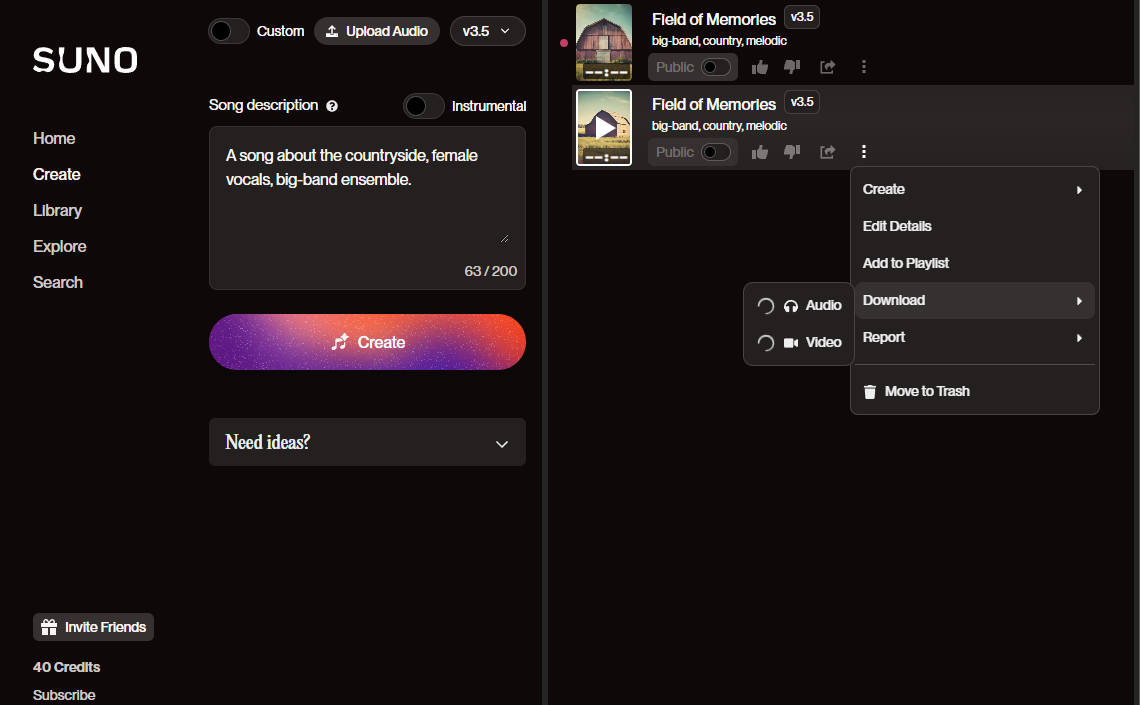Click the headphones Audio download icon
The image size is (1140, 705).
coord(791,305)
